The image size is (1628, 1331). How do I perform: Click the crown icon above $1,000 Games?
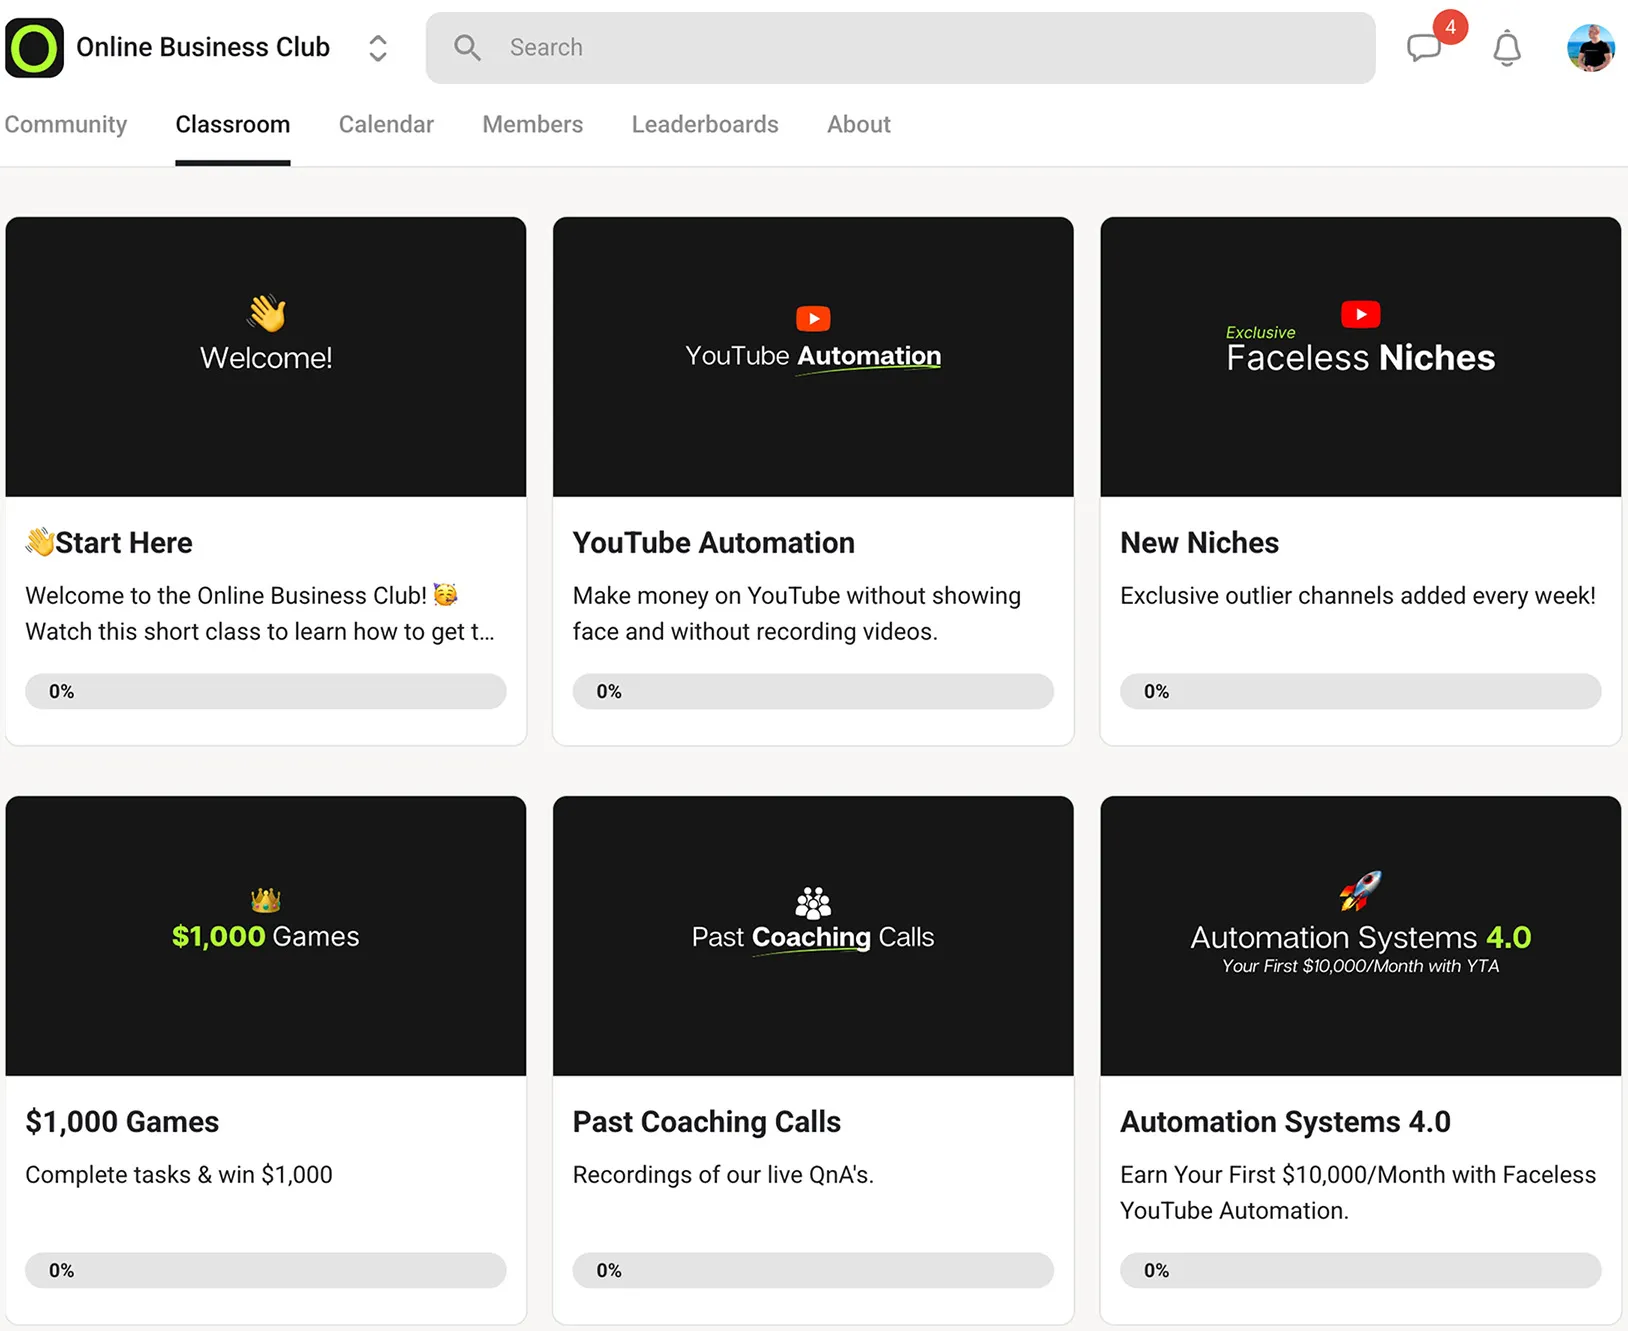(x=266, y=900)
